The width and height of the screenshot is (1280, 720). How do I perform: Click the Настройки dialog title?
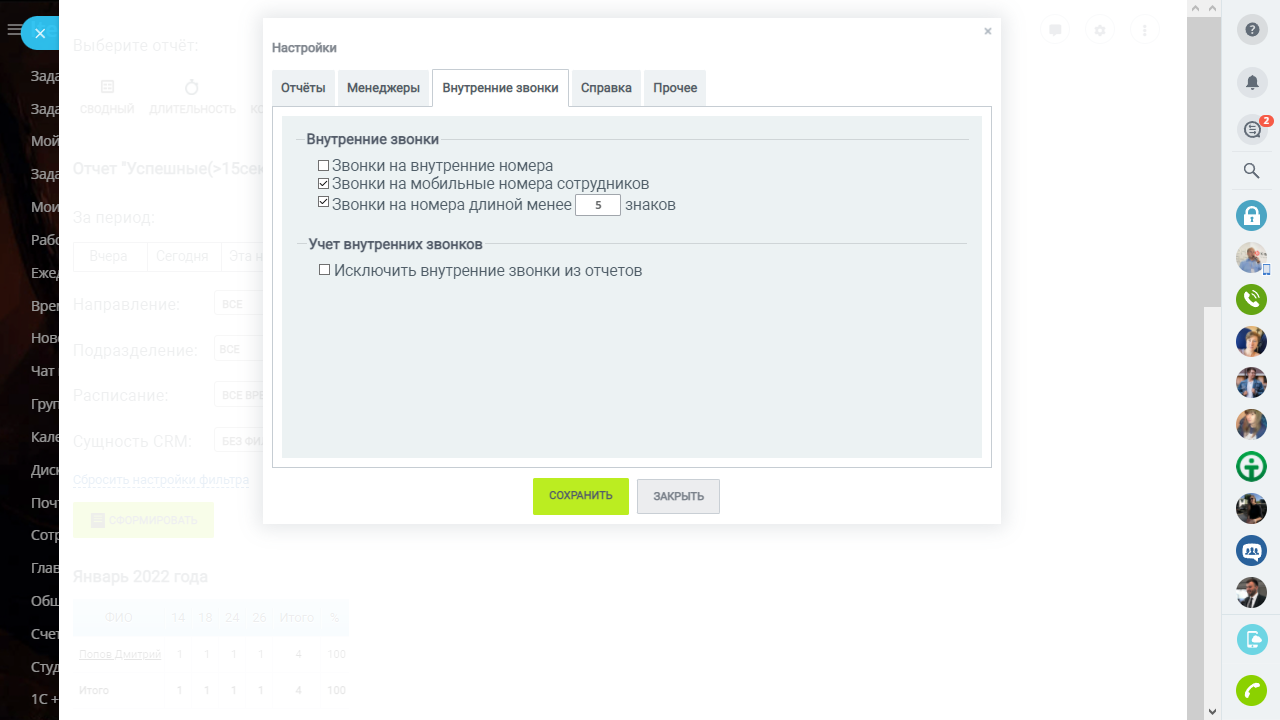[304, 48]
